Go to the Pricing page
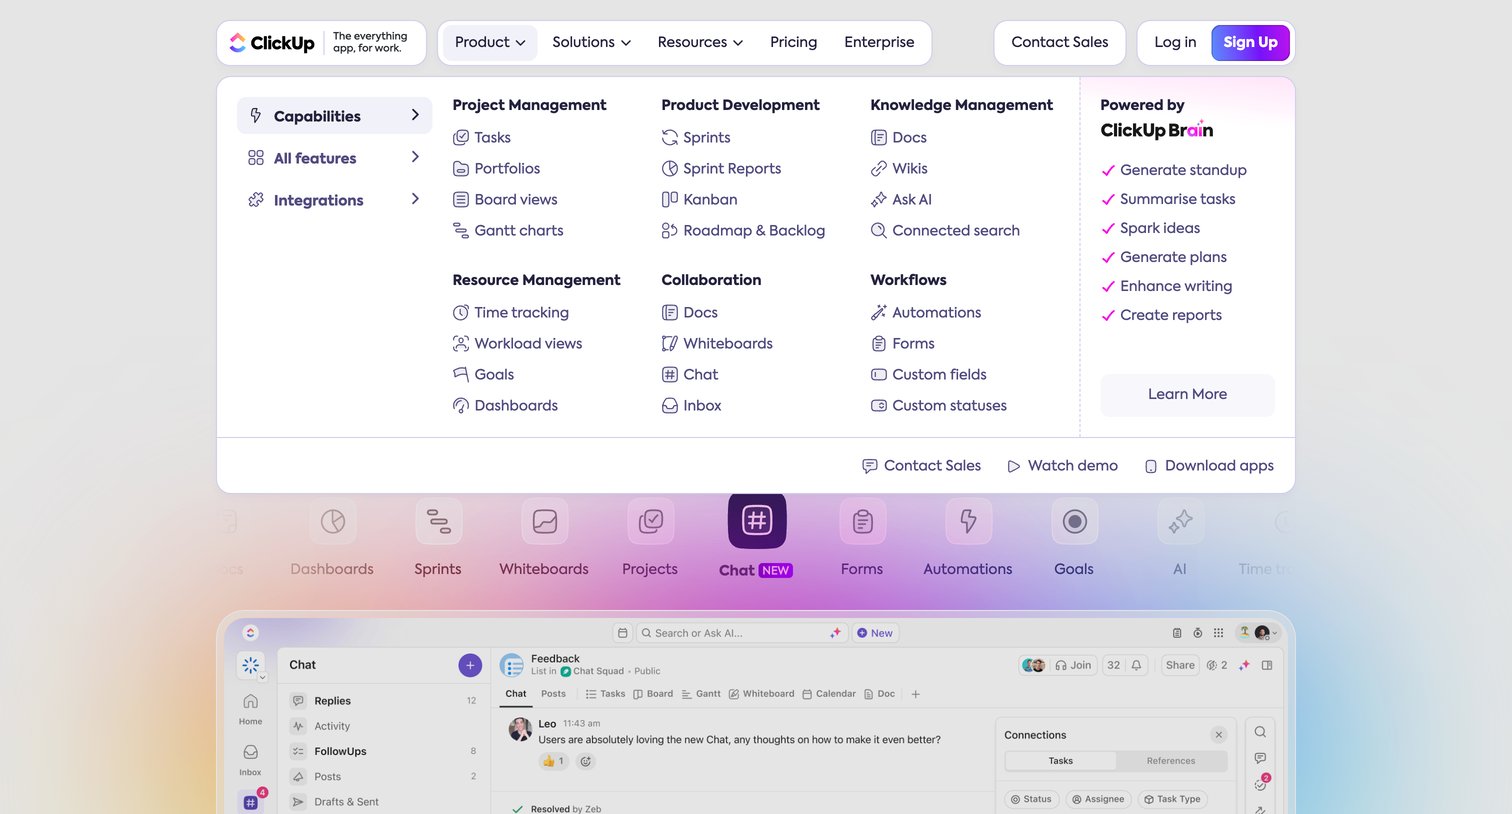1512x814 pixels. [x=793, y=43]
